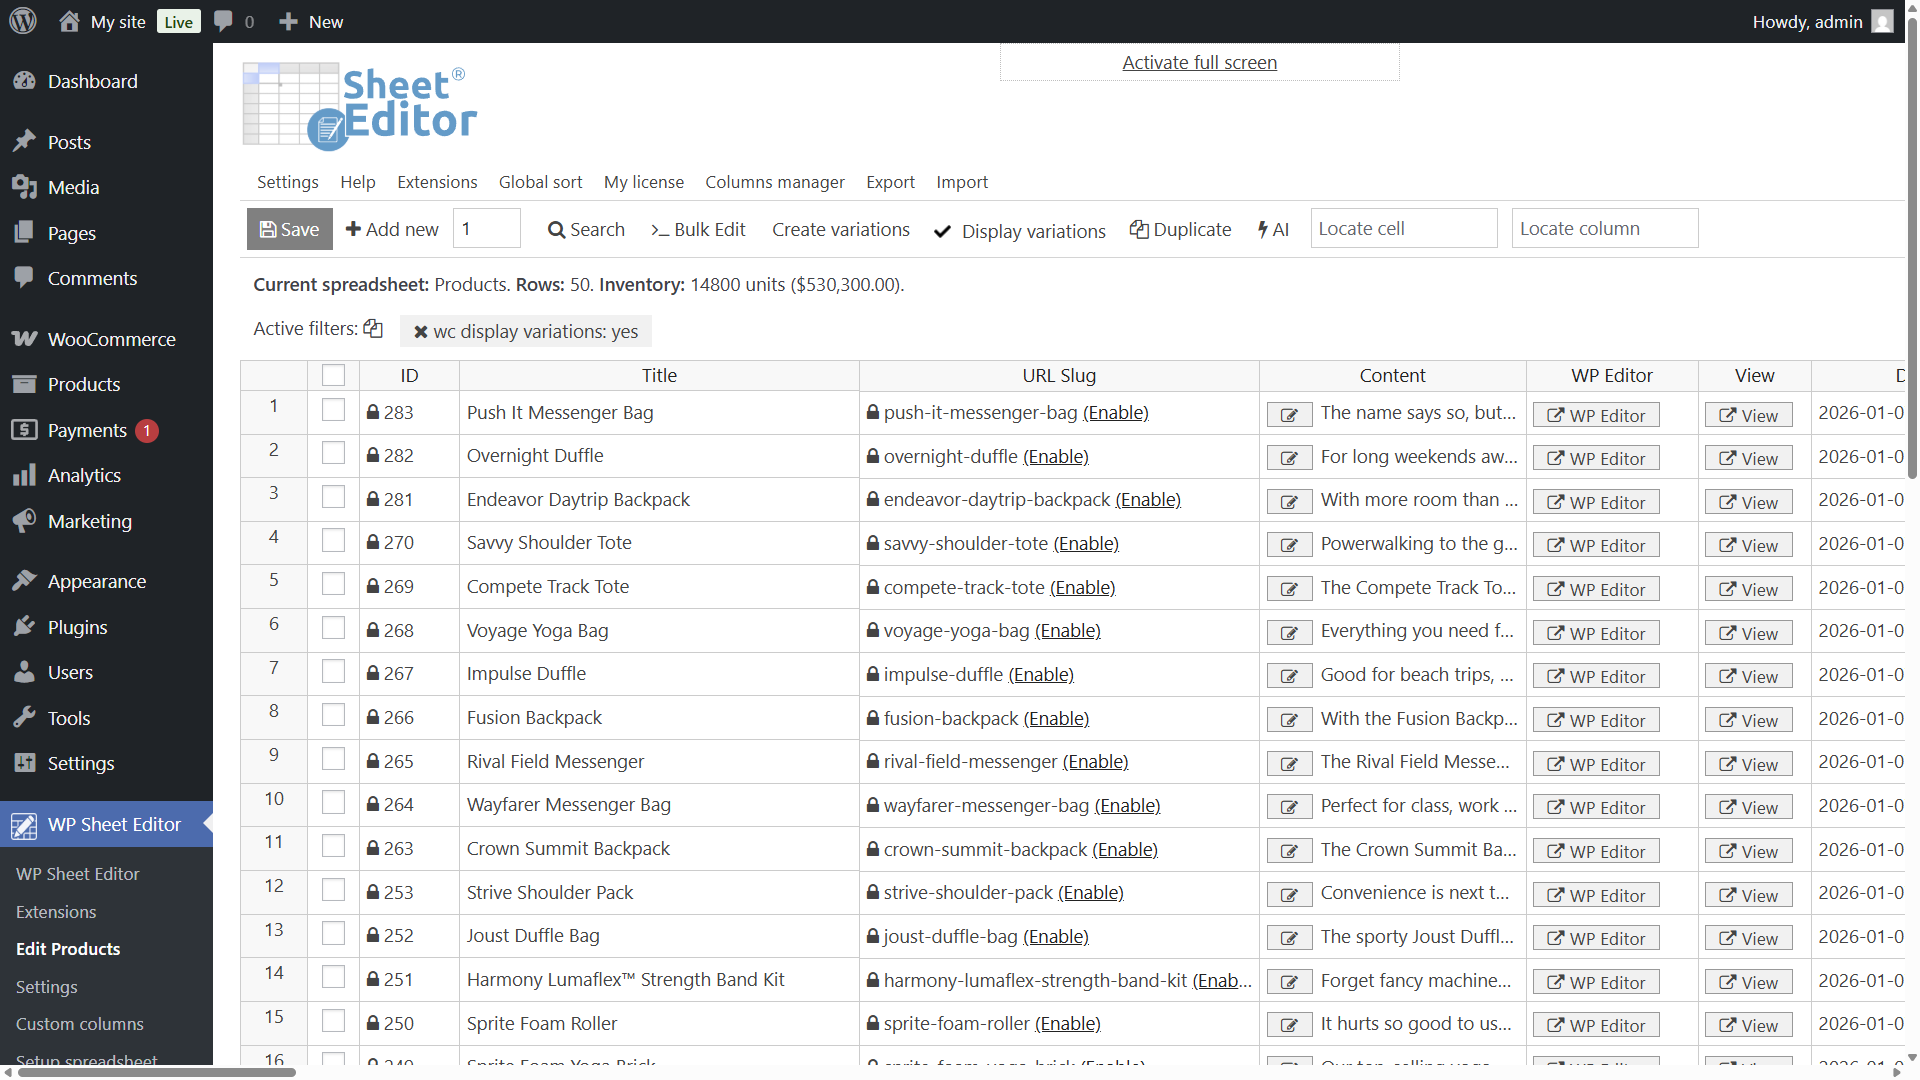This screenshot has height=1080, width=1920.
Task: Open the Import menu
Action: click(x=961, y=182)
